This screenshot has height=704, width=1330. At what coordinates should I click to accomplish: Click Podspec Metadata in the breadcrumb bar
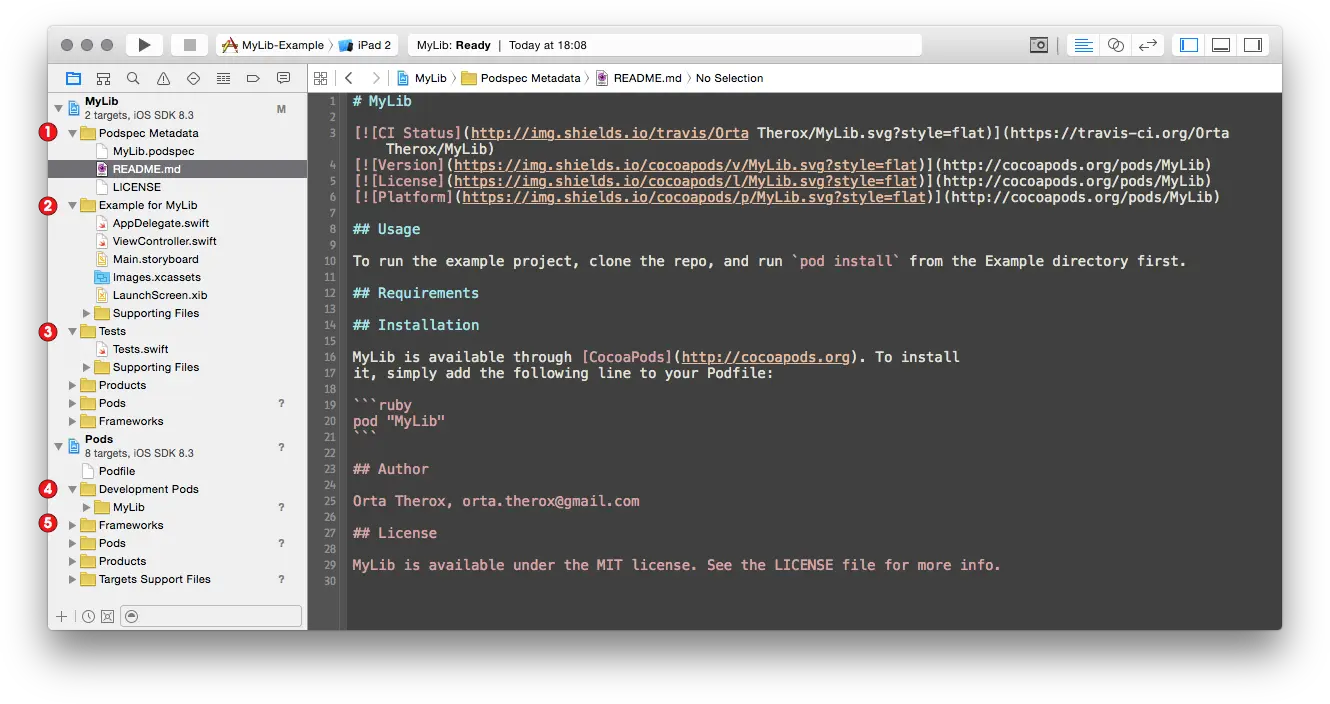pyautogui.click(x=530, y=78)
